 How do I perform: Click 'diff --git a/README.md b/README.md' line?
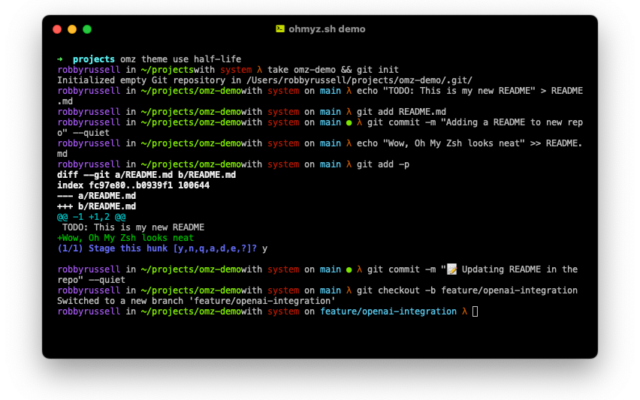(147, 175)
